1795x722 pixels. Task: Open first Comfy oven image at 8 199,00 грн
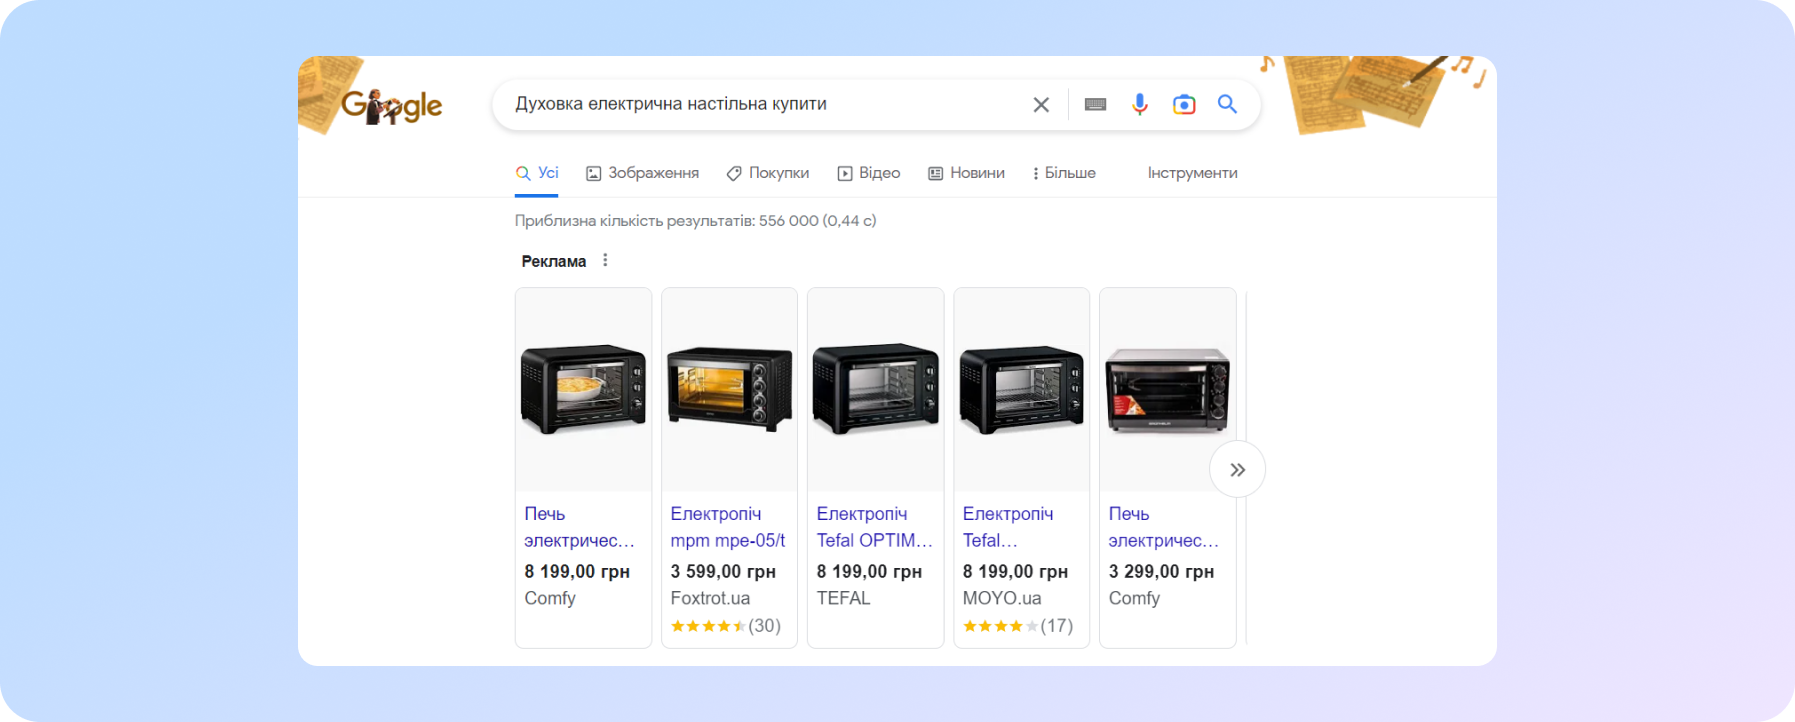pyautogui.click(x=584, y=389)
